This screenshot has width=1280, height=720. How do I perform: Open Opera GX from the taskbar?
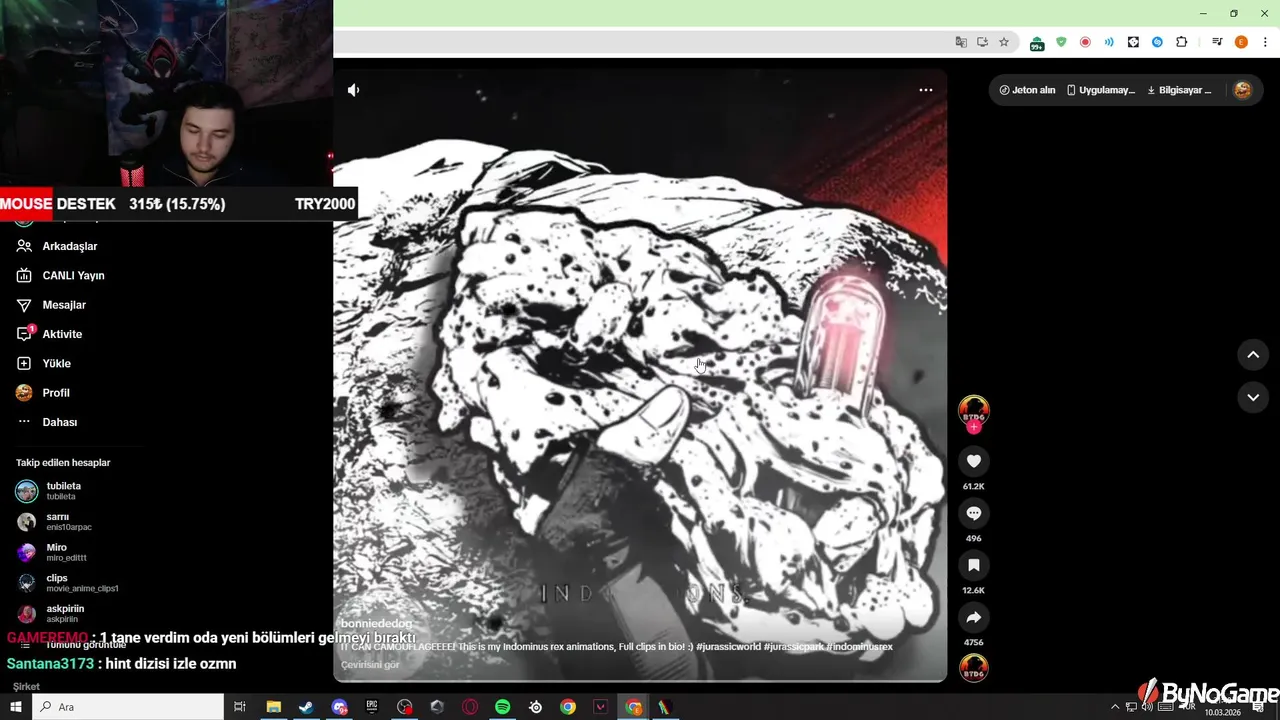(470, 707)
